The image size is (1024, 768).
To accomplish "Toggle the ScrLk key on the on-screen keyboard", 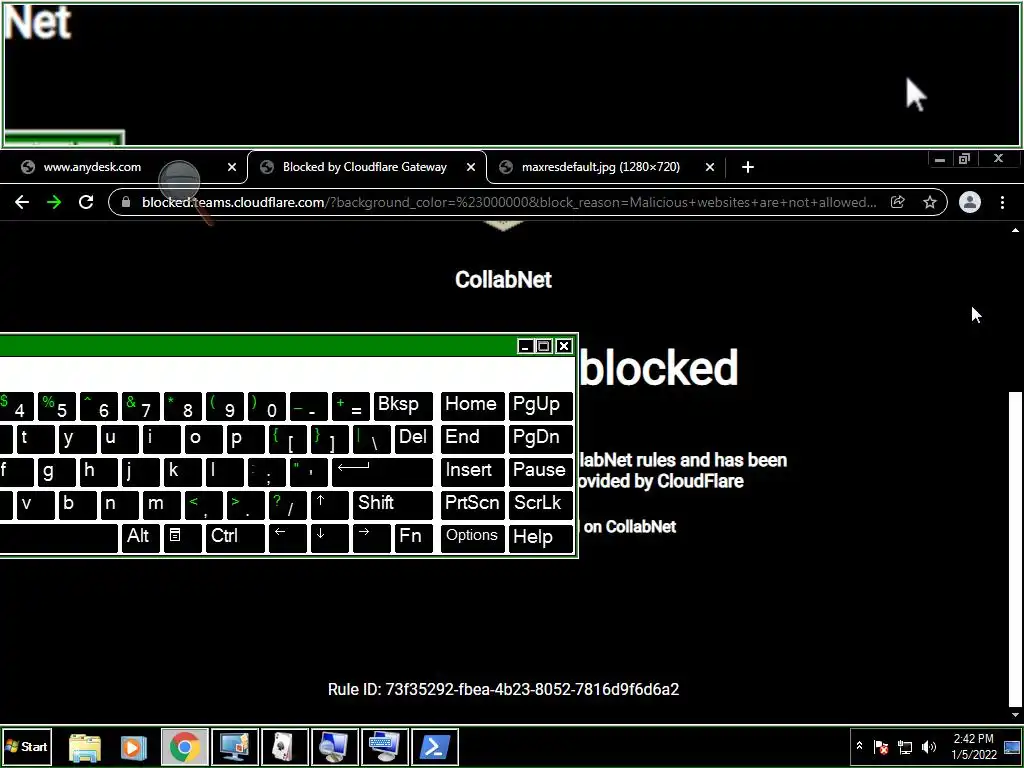I will click(x=540, y=505).
